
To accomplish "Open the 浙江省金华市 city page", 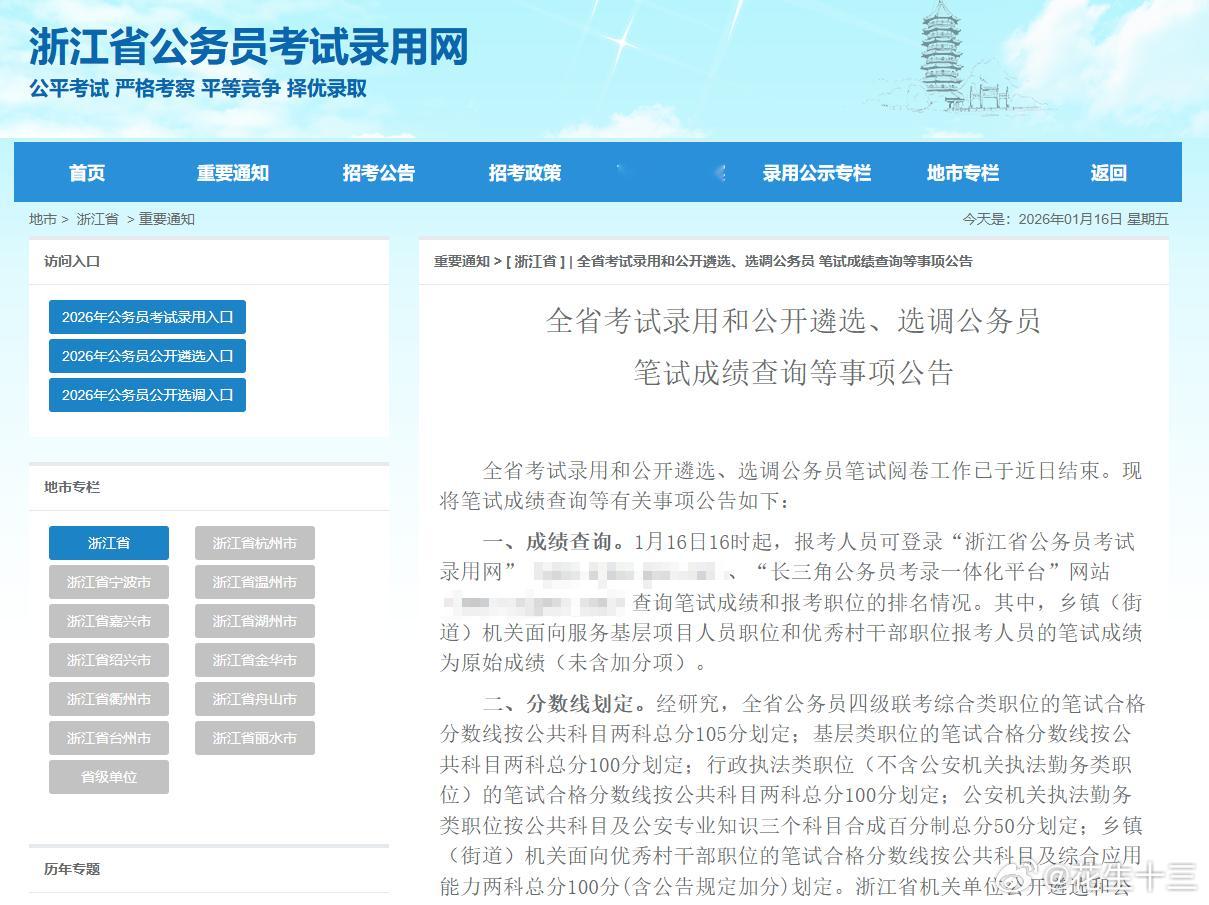I will (x=254, y=660).
